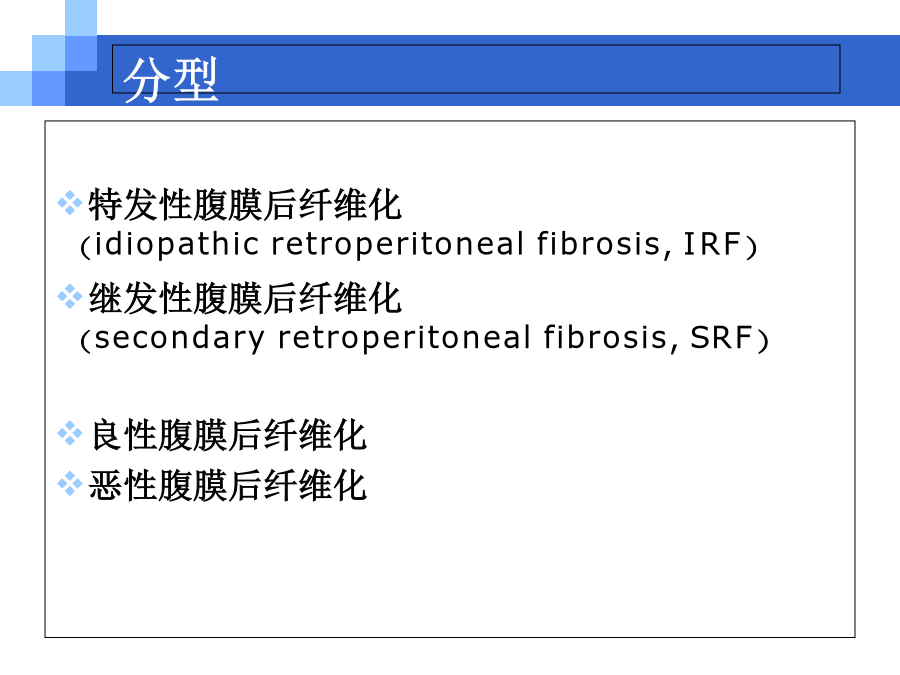Click blank area below the 恶性腹膜后纤维化 bullet
The image size is (900, 675).
click(x=450, y=570)
